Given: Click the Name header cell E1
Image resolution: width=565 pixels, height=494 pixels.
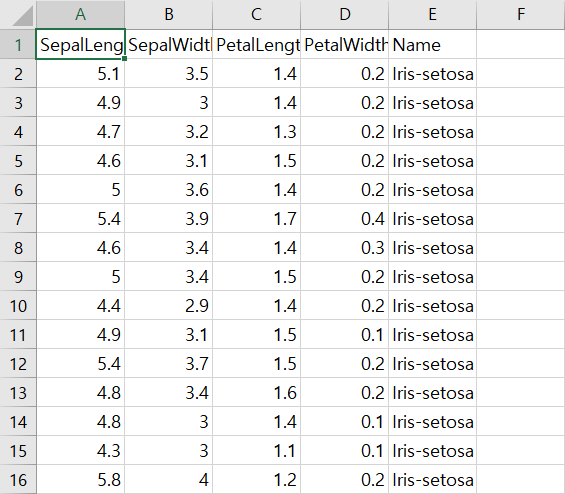Looking at the screenshot, I should (432, 44).
